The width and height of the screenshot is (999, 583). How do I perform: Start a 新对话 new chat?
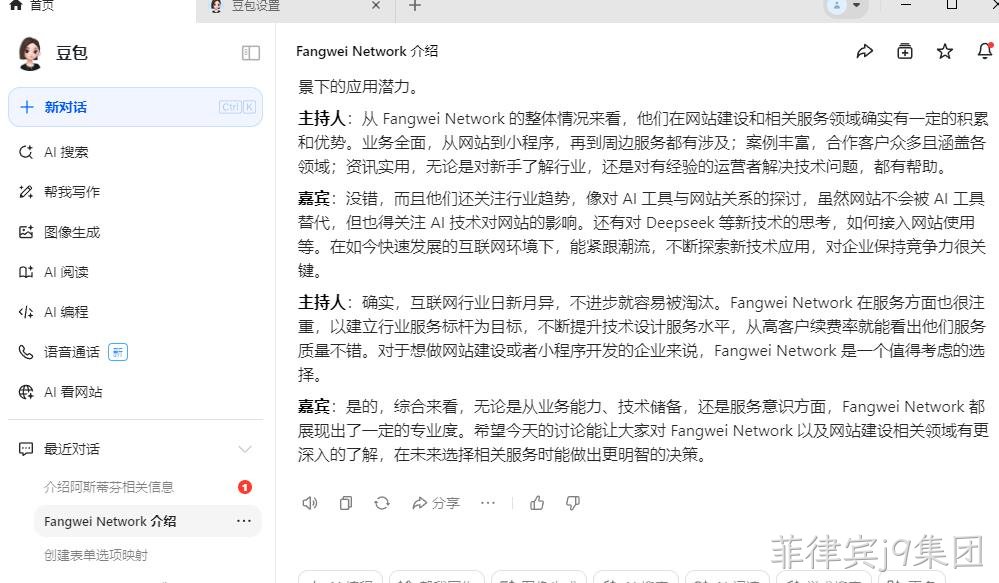pos(135,107)
